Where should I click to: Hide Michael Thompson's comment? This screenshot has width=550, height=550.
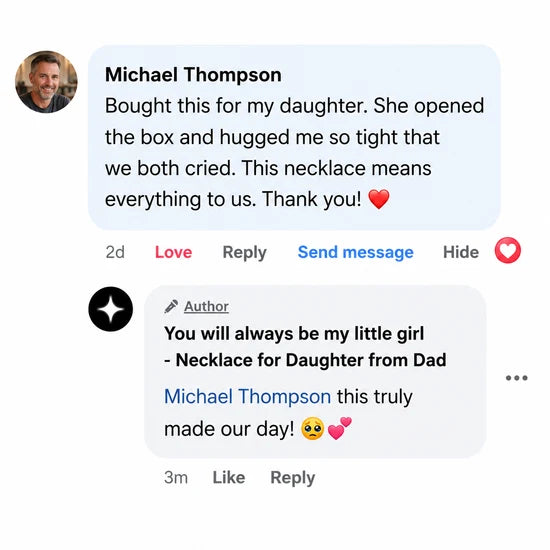click(461, 252)
